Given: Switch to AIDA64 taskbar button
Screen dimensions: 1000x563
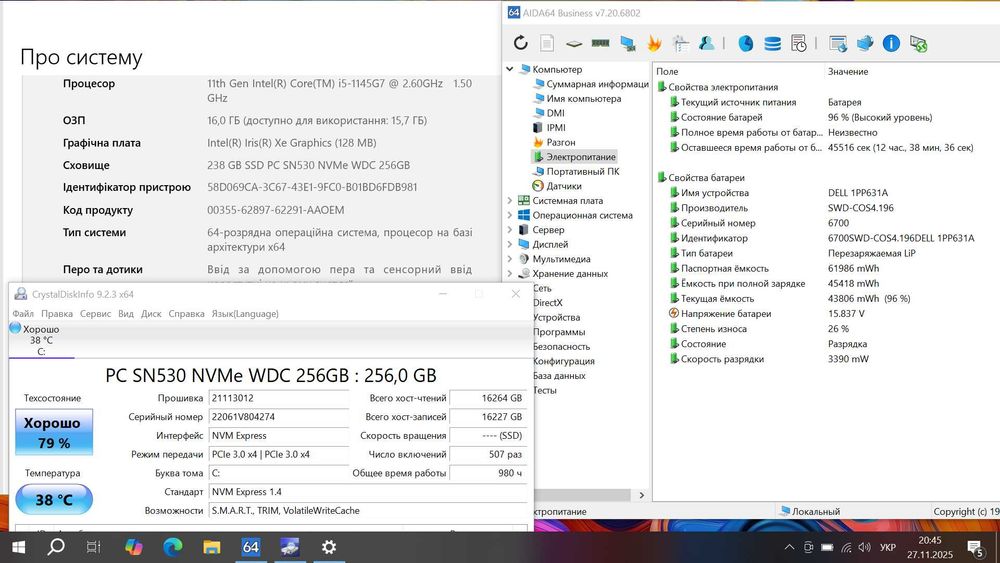Looking at the screenshot, I should pyautogui.click(x=251, y=547).
